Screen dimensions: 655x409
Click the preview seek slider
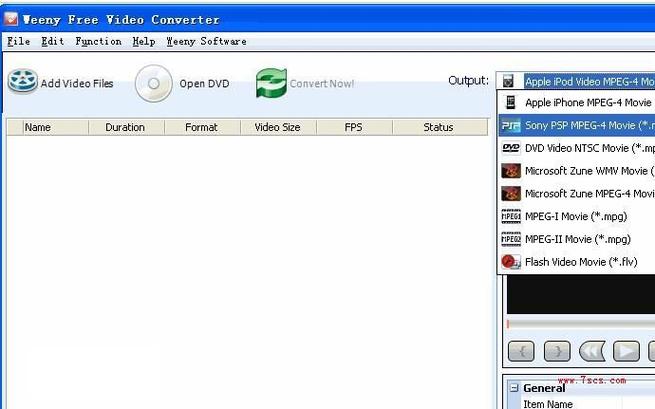coord(581,324)
